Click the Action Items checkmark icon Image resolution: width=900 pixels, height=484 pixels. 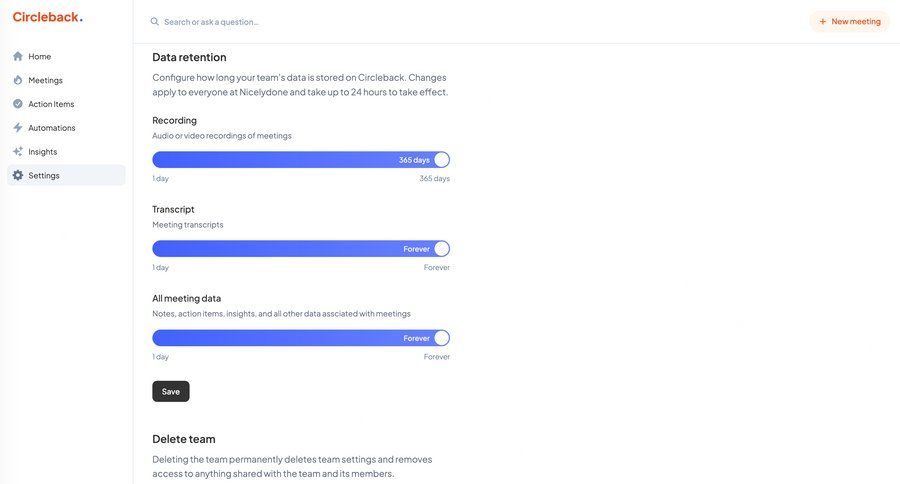[x=18, y=104]
